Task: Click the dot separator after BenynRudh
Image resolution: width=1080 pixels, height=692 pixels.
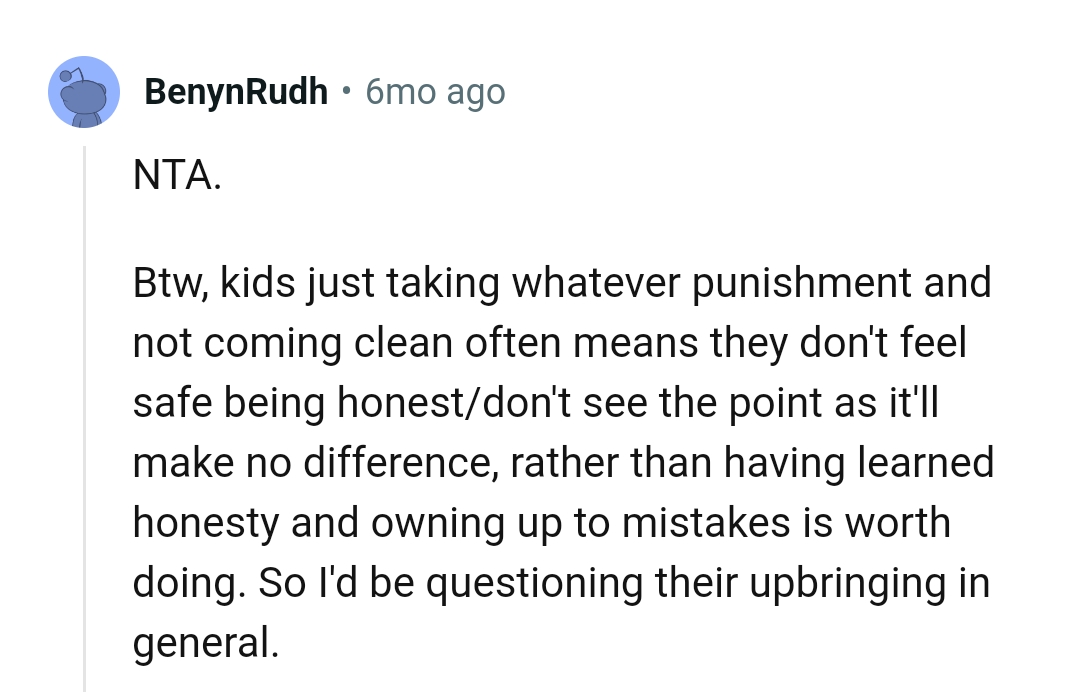Action: (x=346, y=91)
